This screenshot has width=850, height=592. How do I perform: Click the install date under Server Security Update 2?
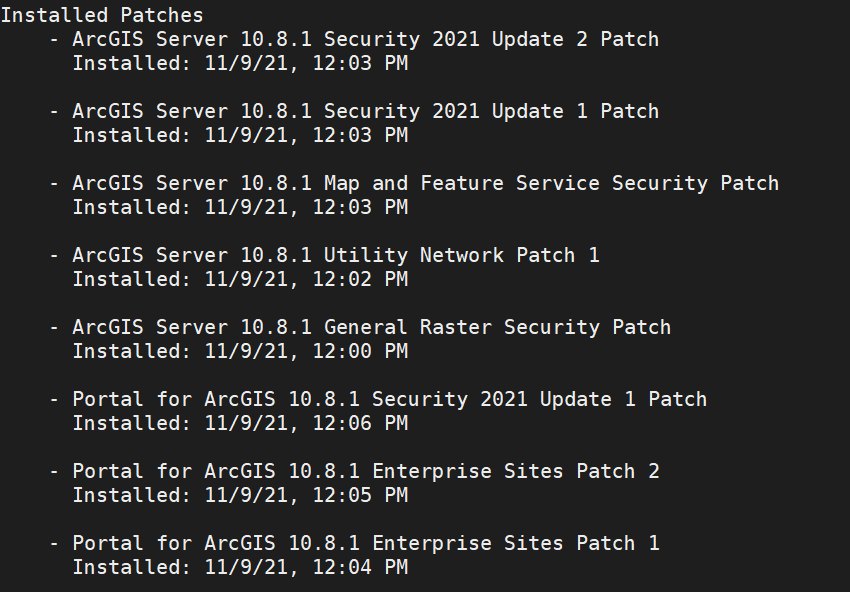coord(240,63)
